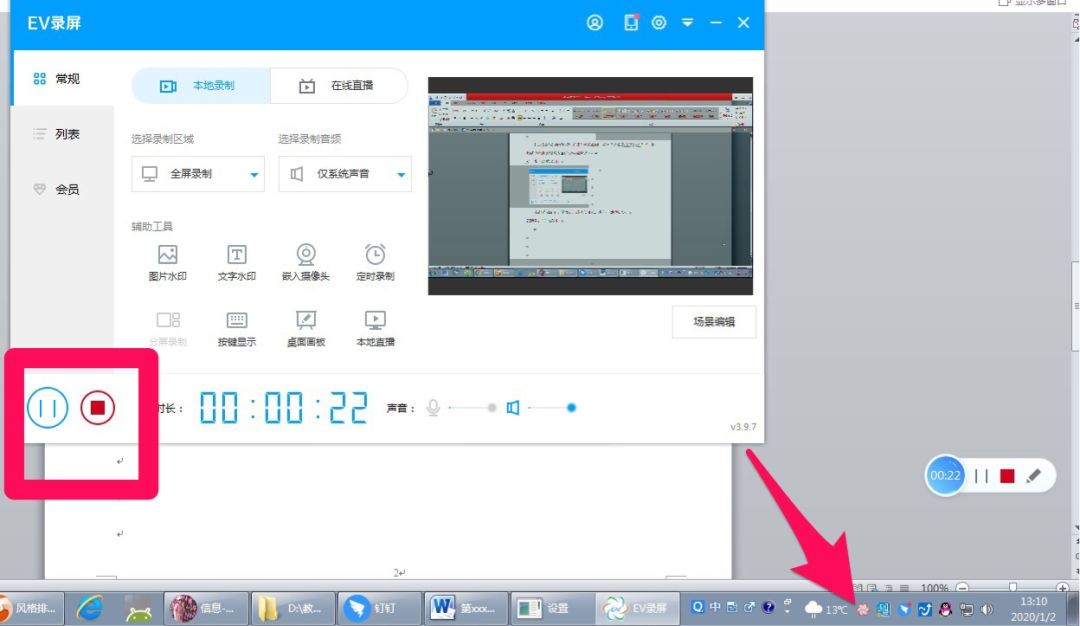Screen dimensions: 1080x626
Task: Pause recording from the floating widget
Action: pyautogui.click(x=982, y=476)
